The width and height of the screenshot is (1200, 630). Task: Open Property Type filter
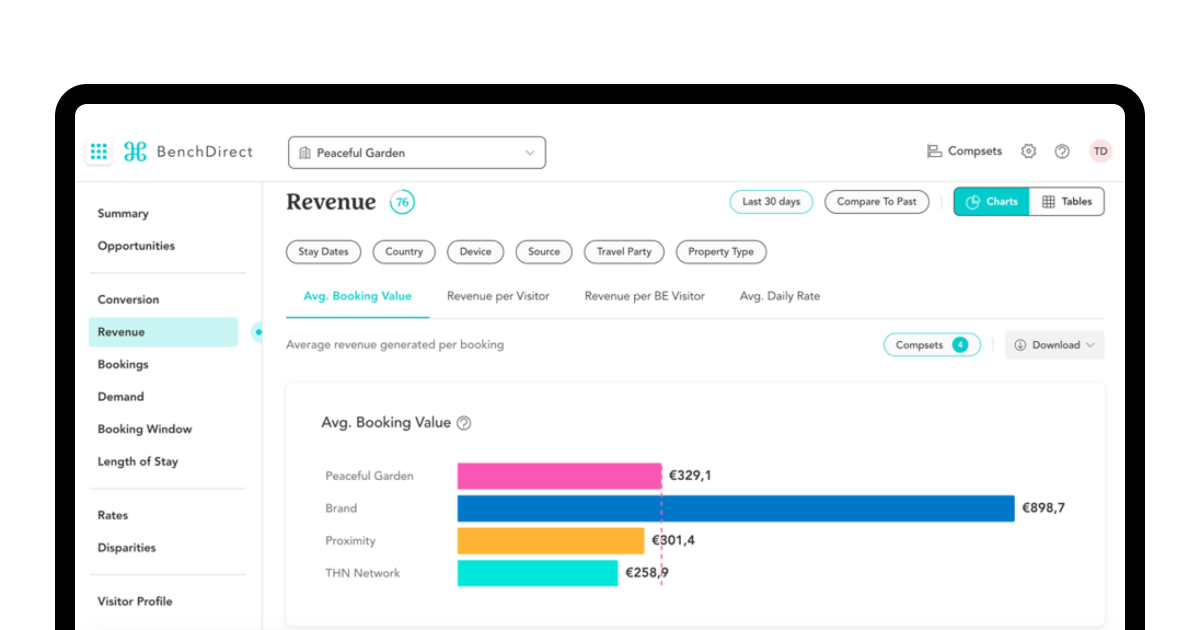coord(721,252)
